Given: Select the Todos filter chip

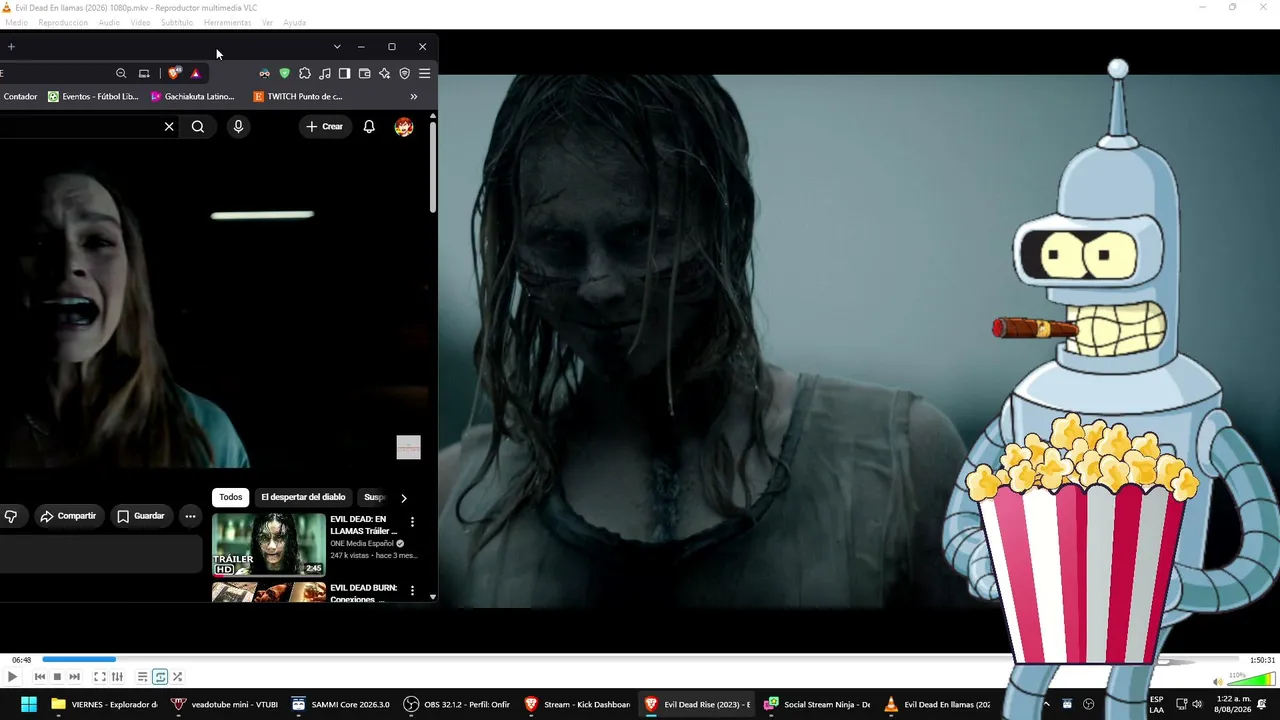Looking at the screenshot, I should 231,497.
